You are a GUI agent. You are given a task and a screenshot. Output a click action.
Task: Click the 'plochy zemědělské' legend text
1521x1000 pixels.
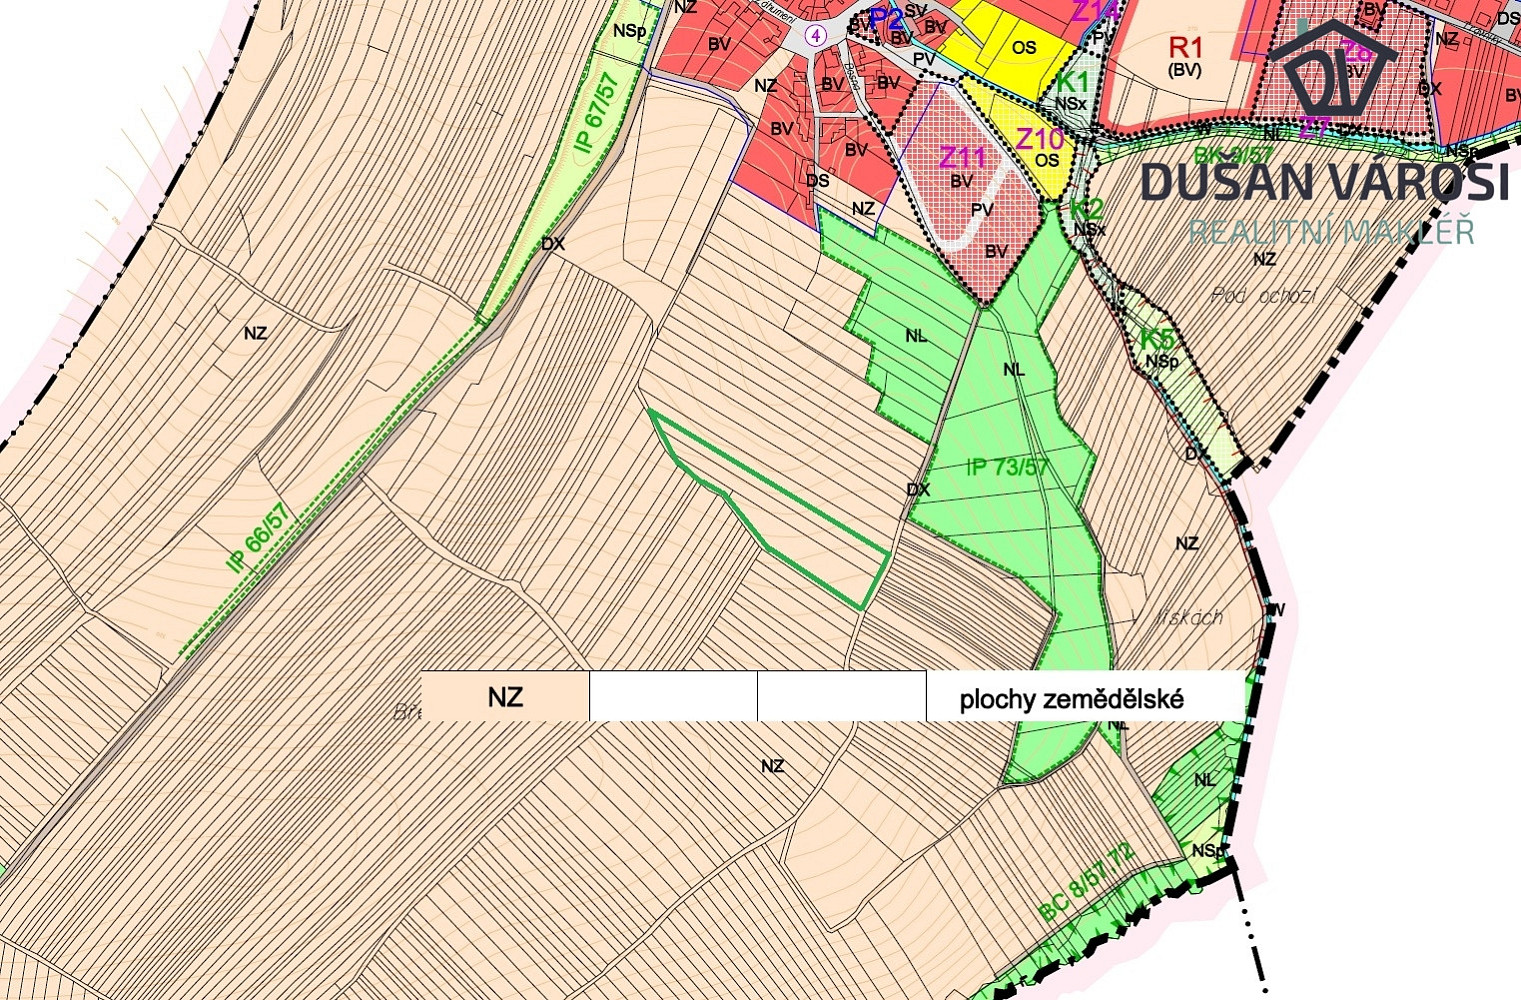[x=1071, y=699]
